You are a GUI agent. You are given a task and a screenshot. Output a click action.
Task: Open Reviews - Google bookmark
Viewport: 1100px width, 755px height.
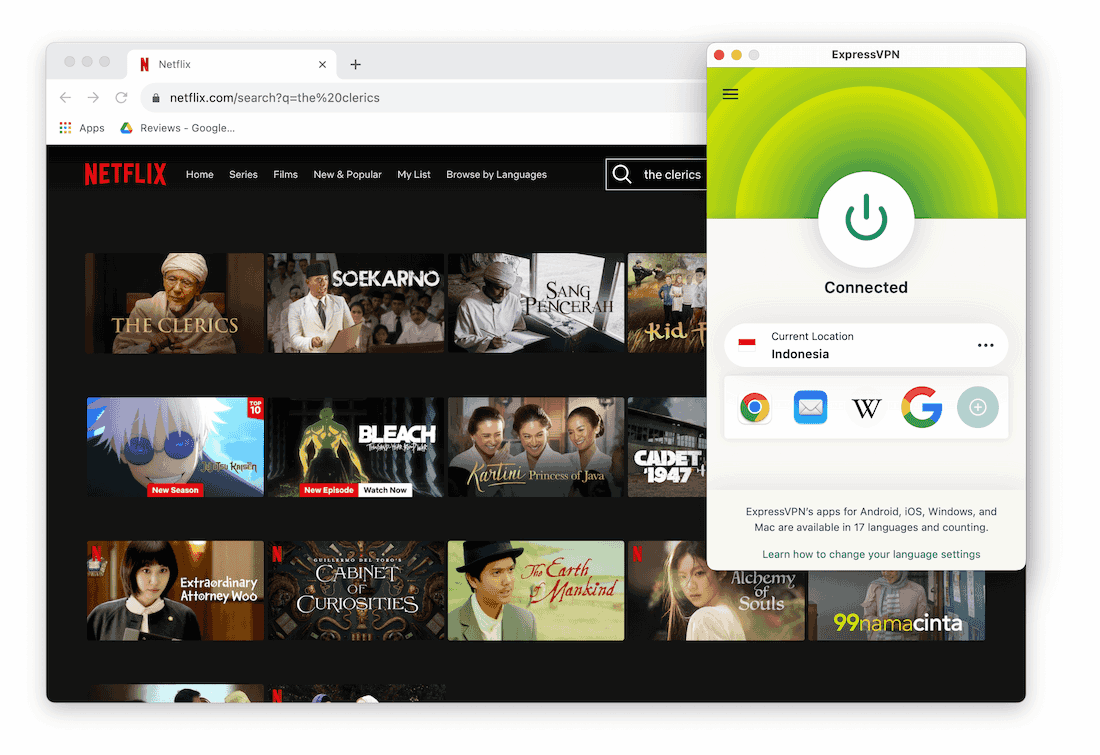click(177, 128)
